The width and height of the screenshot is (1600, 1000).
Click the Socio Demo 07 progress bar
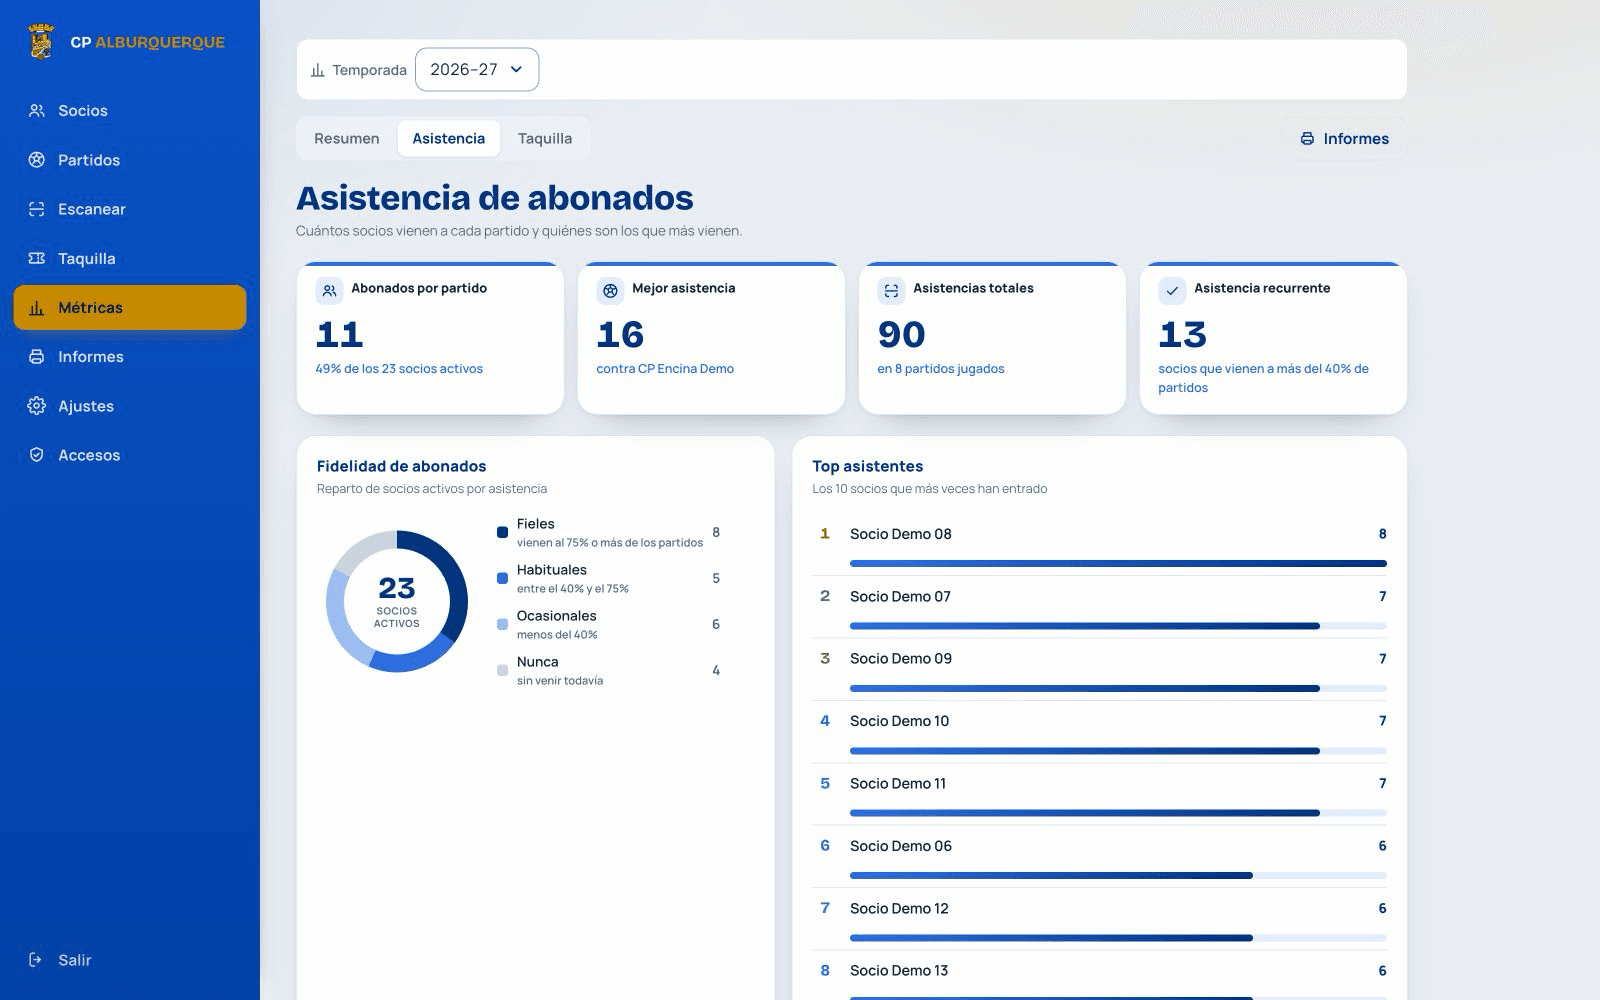(1118, 626)
